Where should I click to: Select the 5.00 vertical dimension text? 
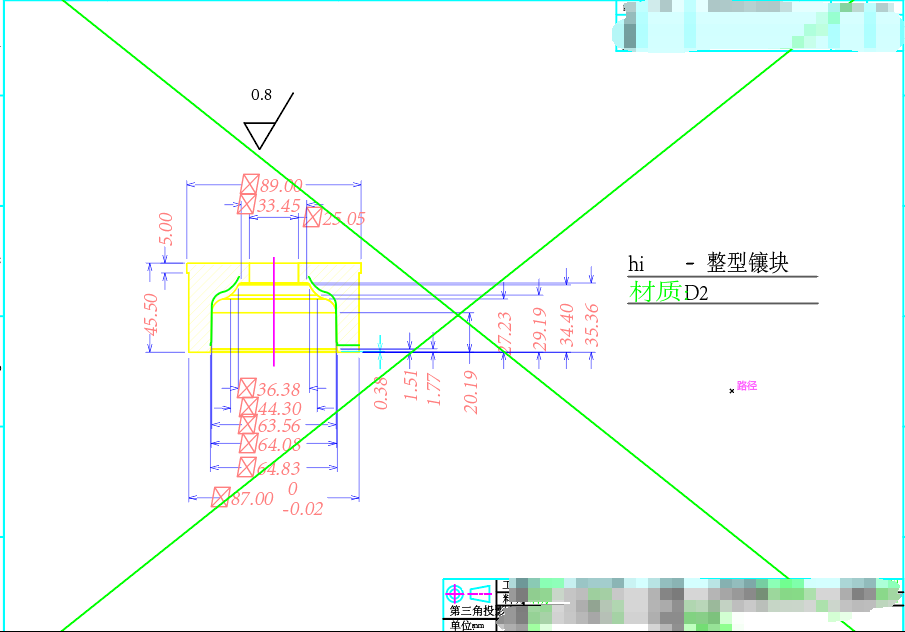pyautogui.click(x=166, y=229)
